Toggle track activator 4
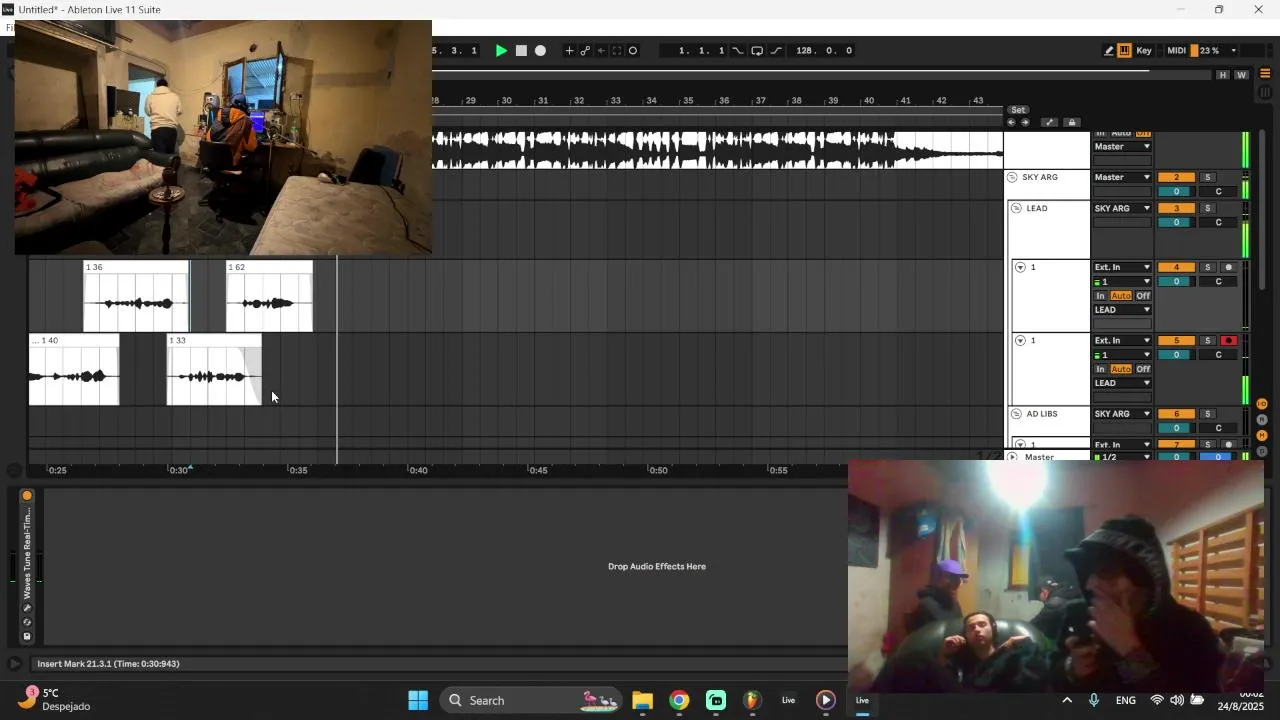Image resolution: width=1280 pixels, height=720 pixels. pos(1176,268)
